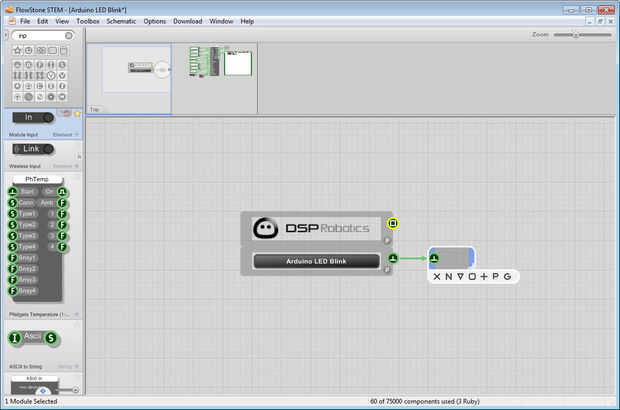Click the green trigger Start connector on PhTemp
The image size is (620, 410).
13,192
